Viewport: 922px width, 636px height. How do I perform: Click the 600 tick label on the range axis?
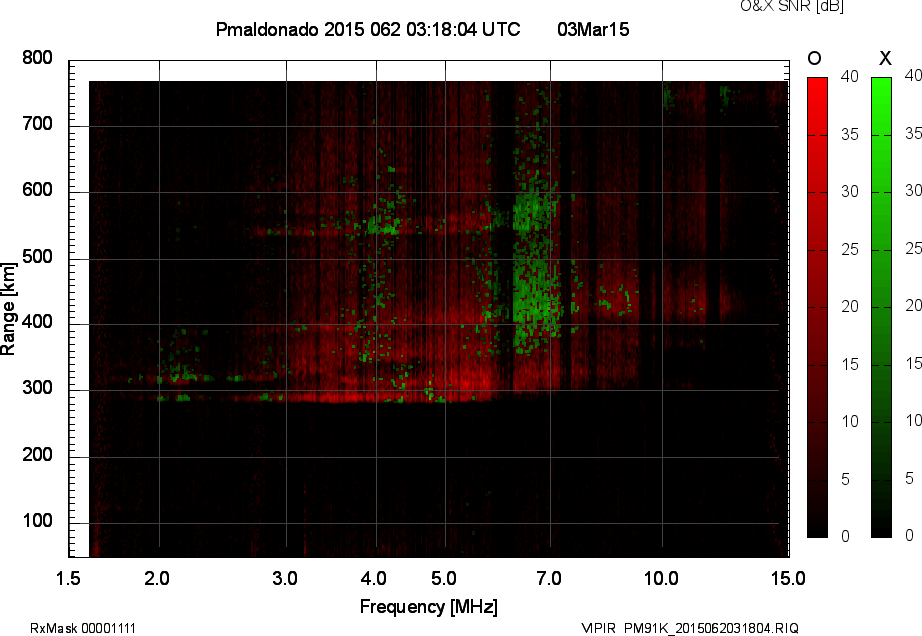37,190
